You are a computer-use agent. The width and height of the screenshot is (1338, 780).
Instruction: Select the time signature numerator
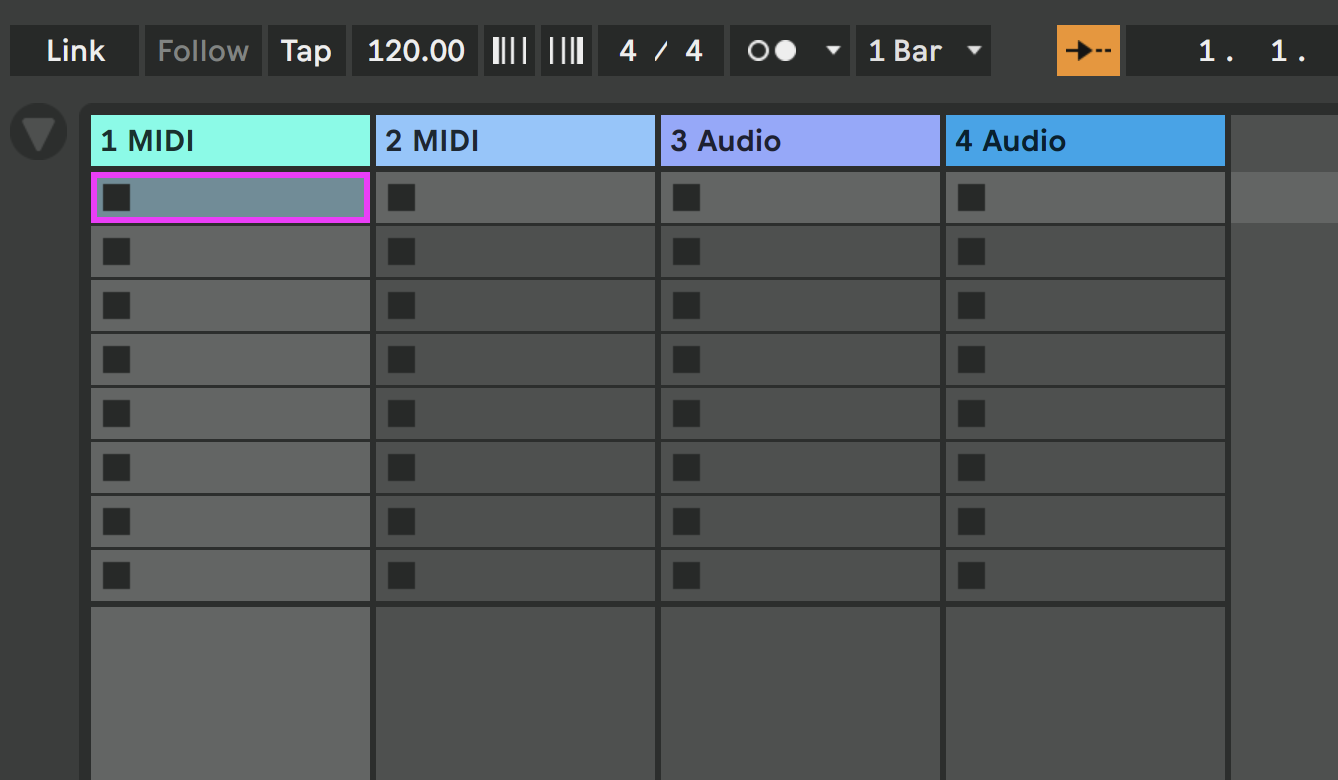628,51
